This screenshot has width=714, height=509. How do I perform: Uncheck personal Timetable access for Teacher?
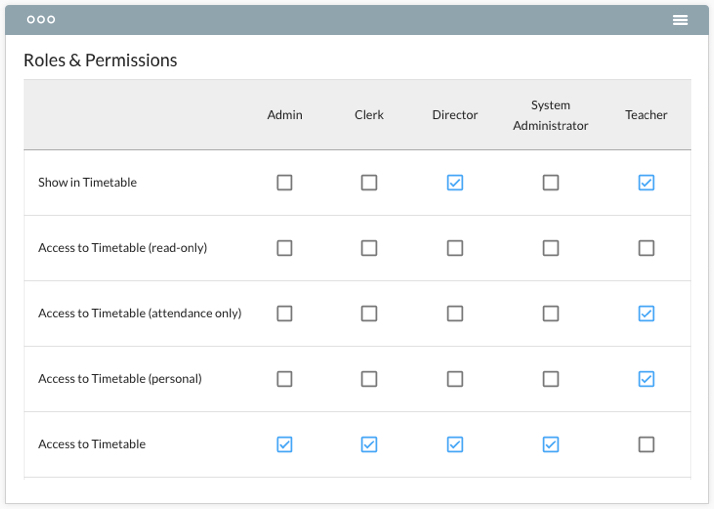coord(646,379)
